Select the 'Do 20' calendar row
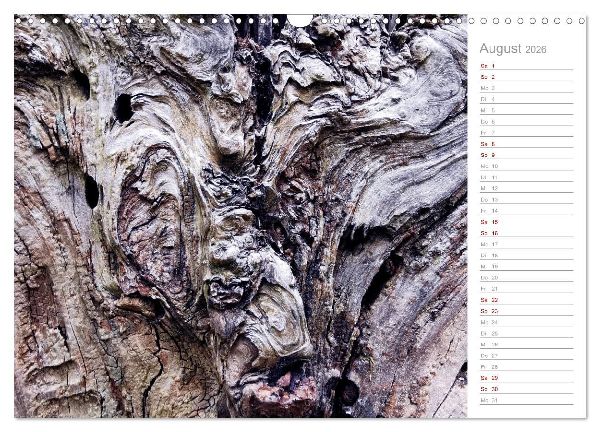This screenshot has width=600, height=432. [527, 277]
